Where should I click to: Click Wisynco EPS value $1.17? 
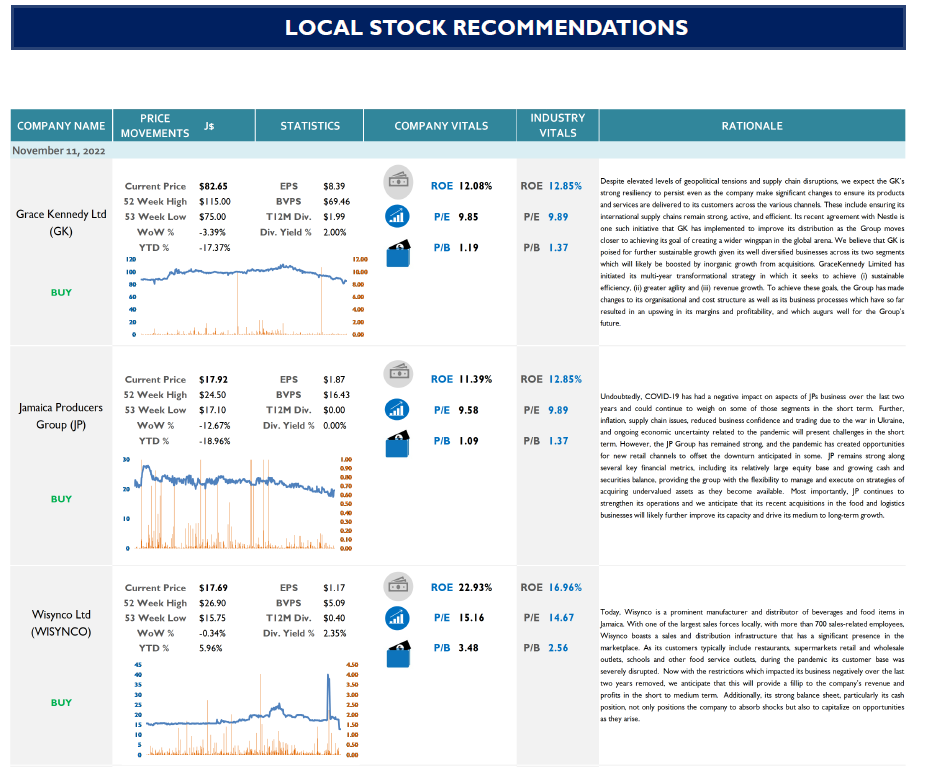pos(334,588)
